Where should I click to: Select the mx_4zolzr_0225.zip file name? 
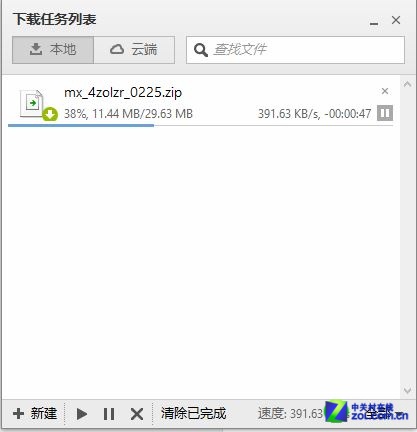[x=123, y=92]
